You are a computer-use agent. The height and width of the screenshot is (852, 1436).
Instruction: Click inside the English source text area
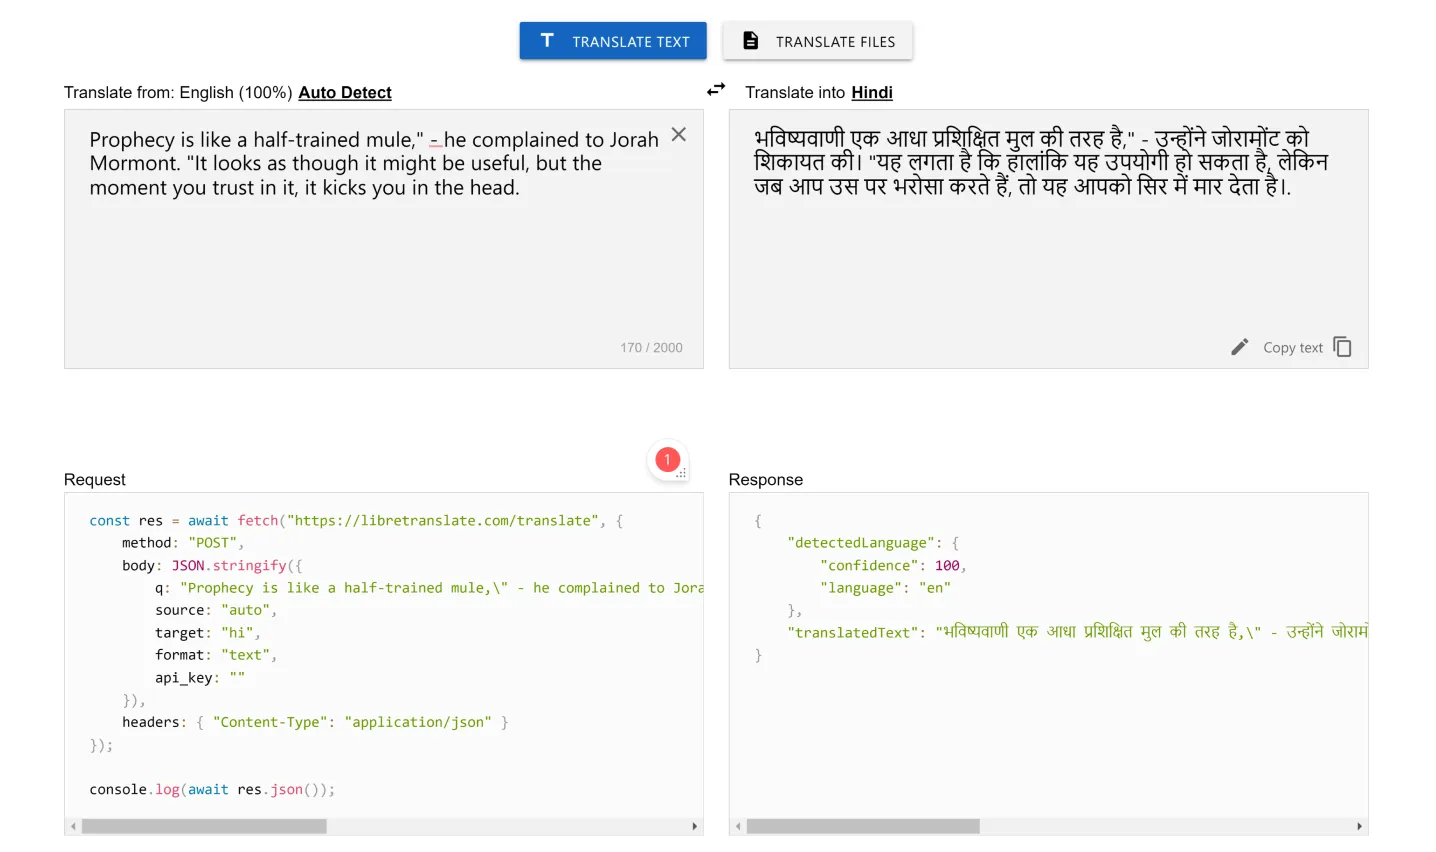380,260
